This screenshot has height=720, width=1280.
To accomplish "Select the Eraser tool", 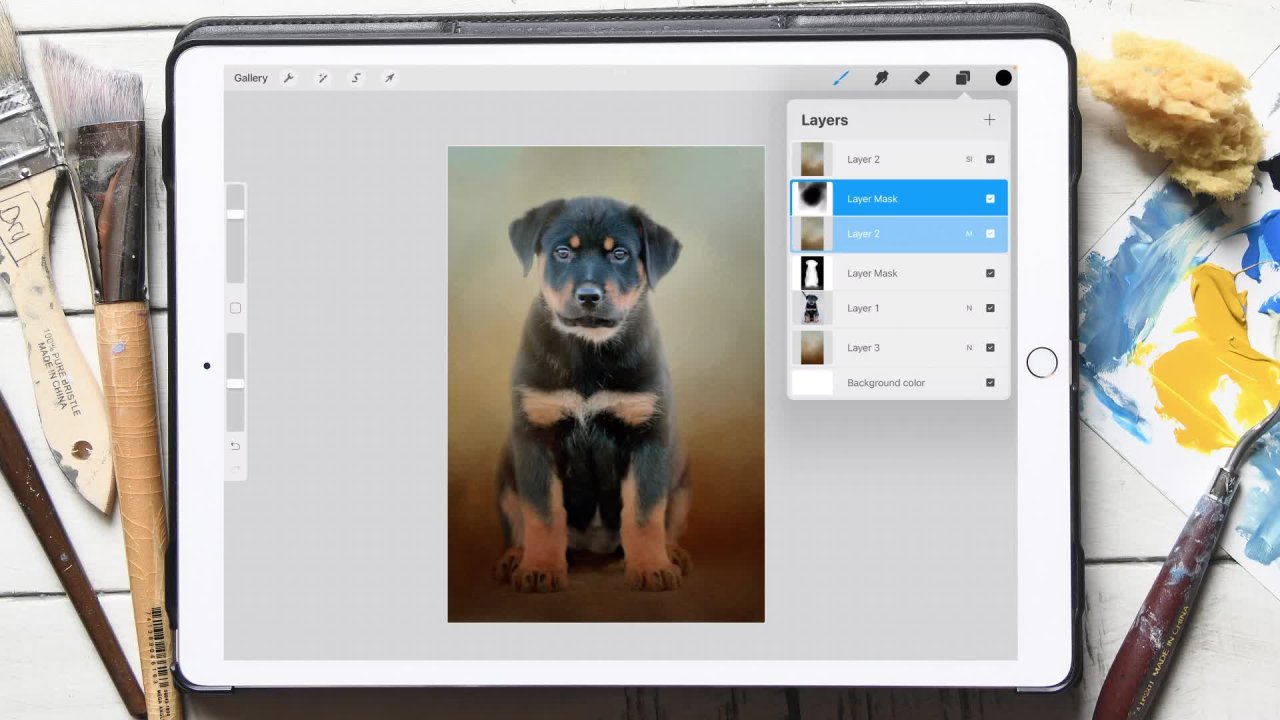I will 922,78.
